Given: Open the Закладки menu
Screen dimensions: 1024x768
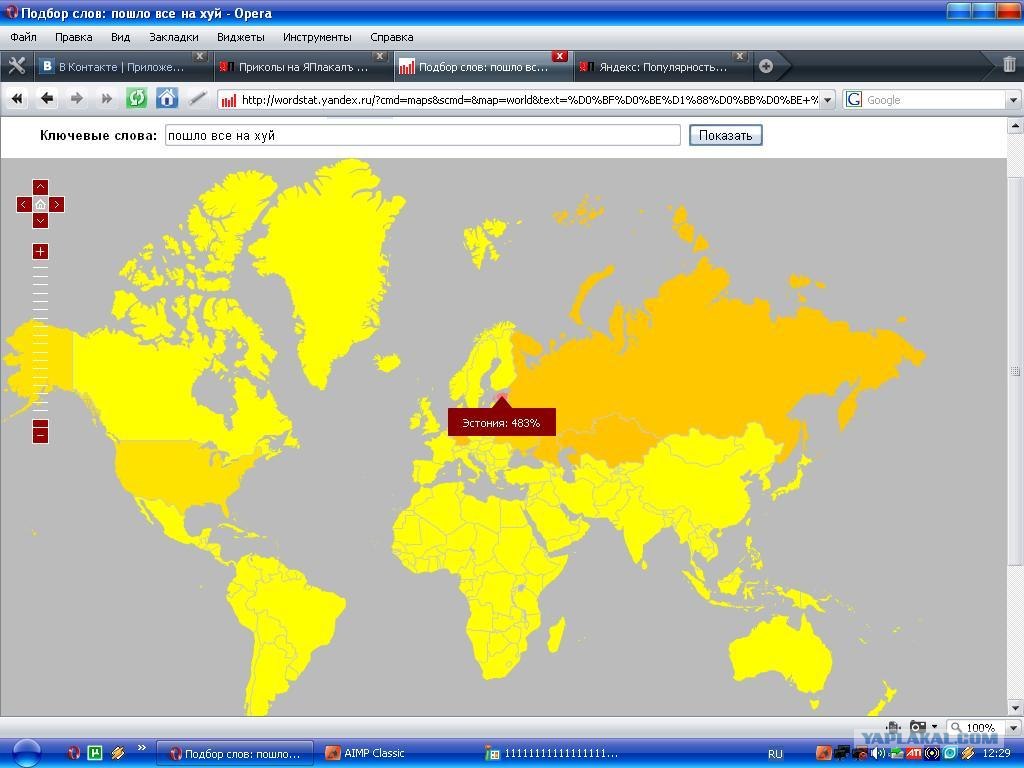Looking at the screenshot, I should click(x=174, y=37).
